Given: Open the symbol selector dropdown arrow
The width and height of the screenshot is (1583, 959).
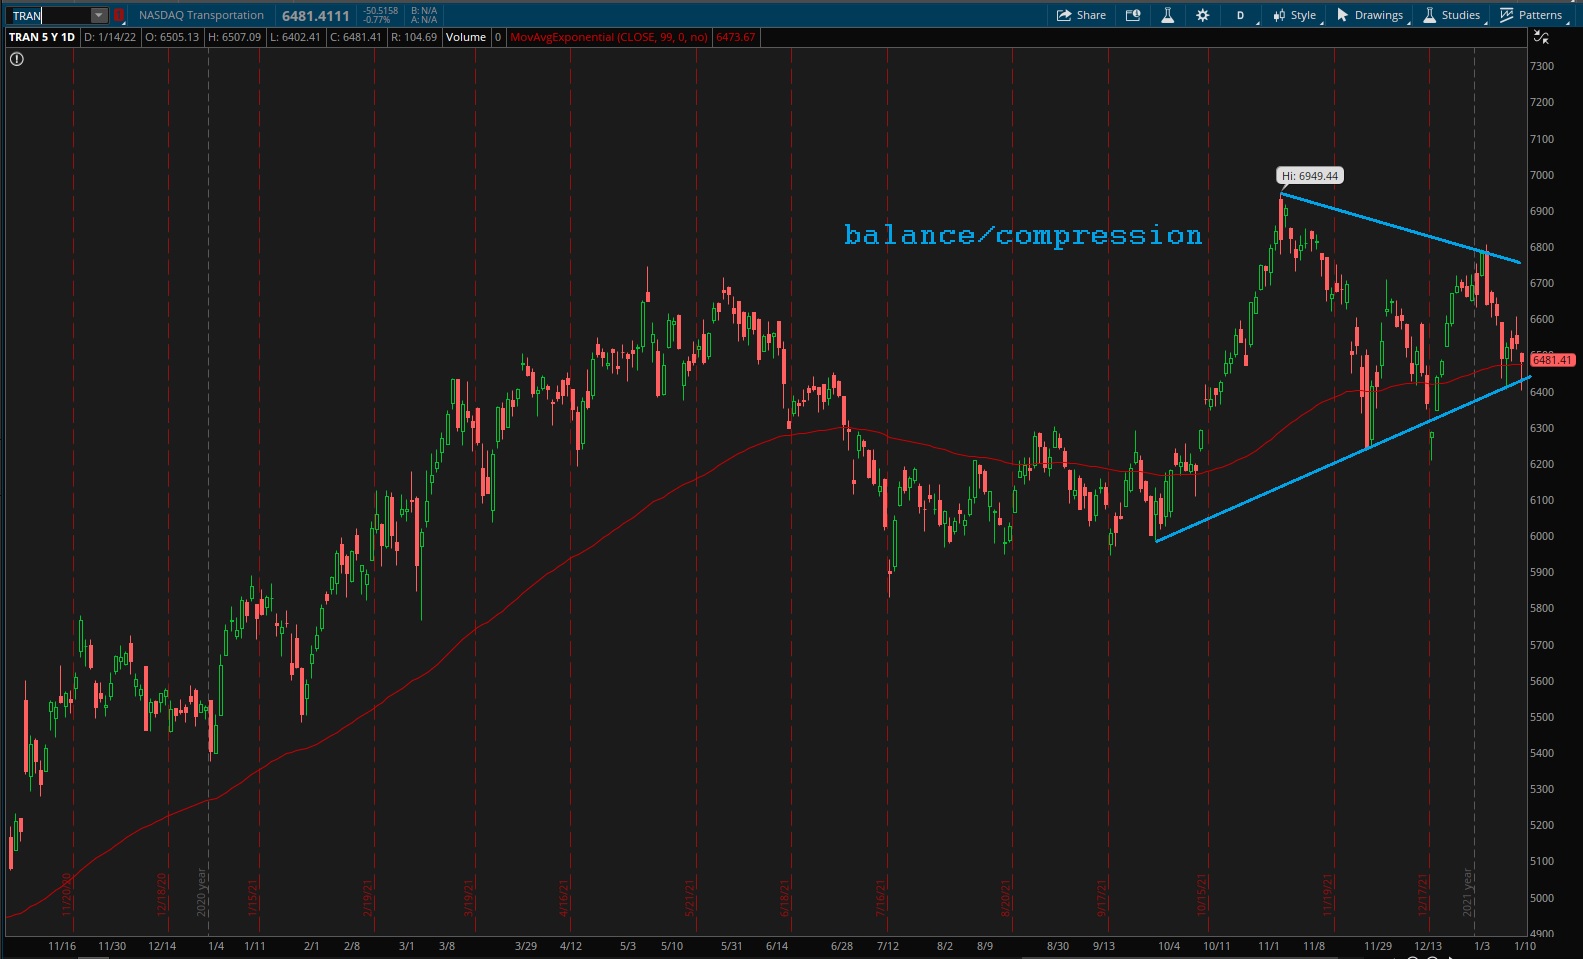Looking at the screenshot, I should point(99,15).
